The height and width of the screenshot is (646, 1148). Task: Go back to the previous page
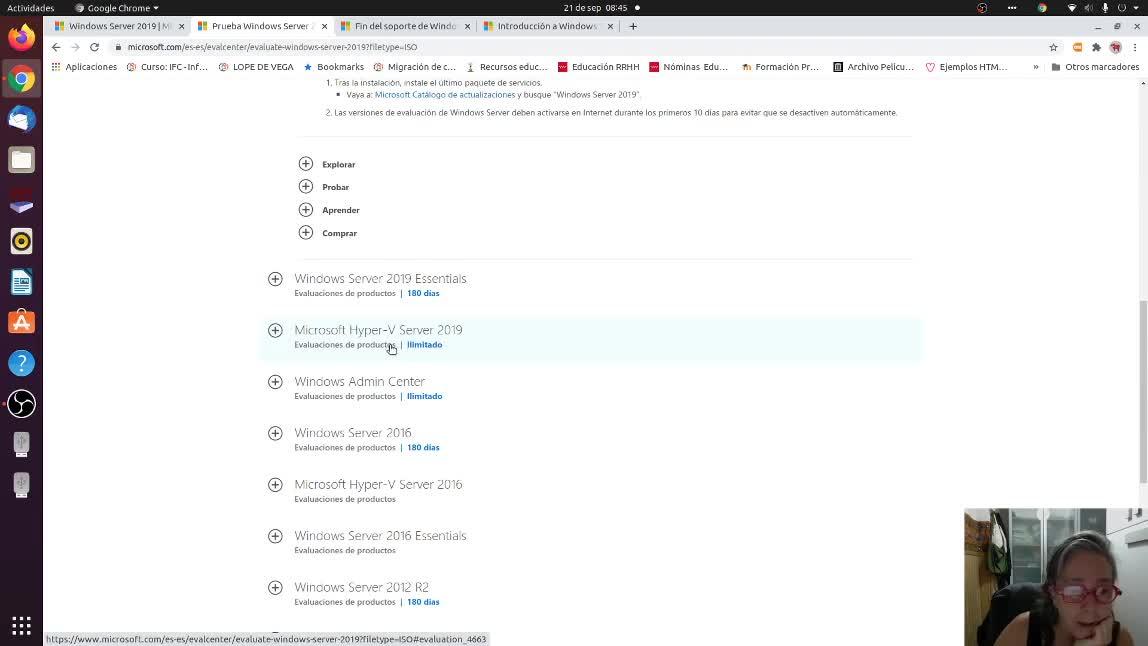[56, 47]
